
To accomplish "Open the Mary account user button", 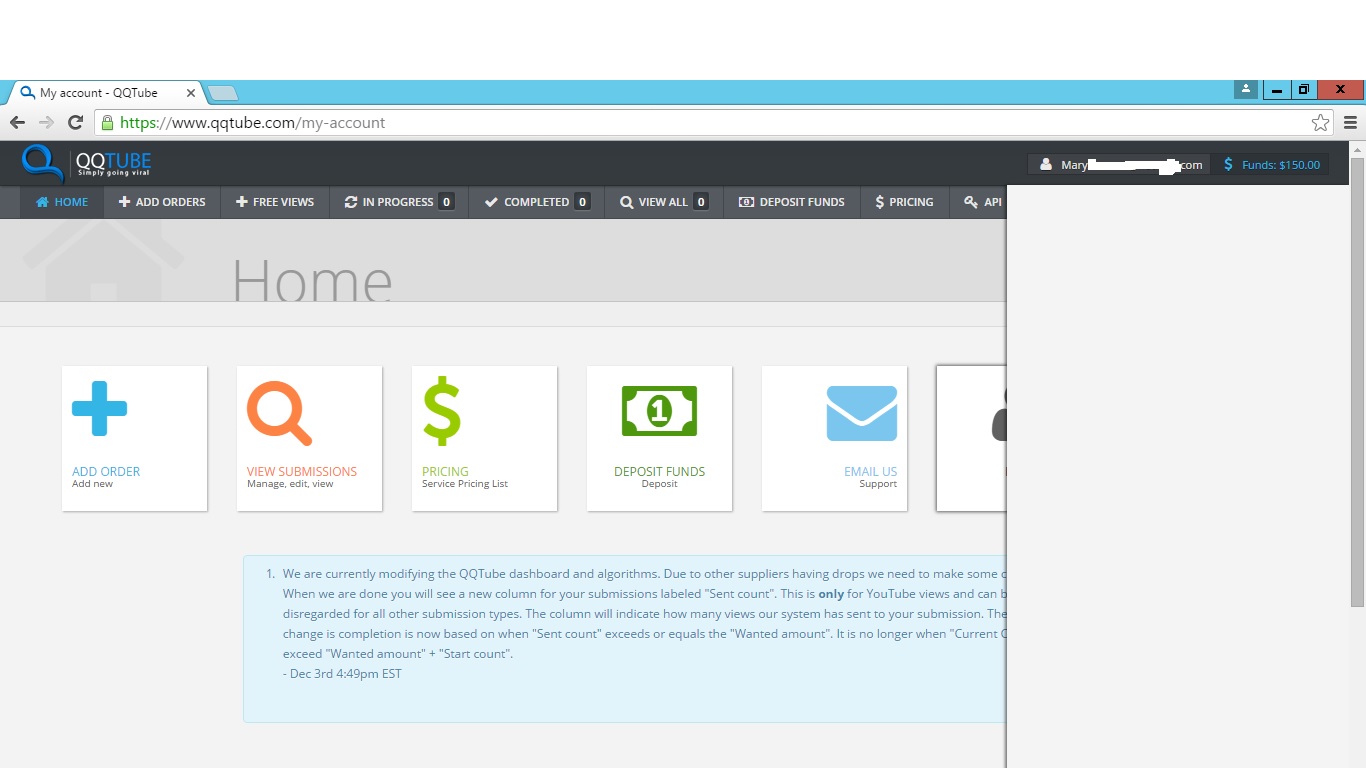I will (1119, 165).
